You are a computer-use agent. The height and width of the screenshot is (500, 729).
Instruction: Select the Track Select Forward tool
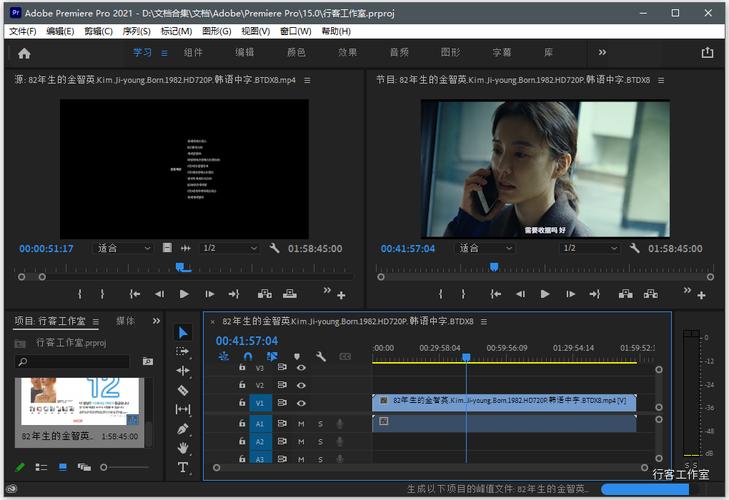point(183,352)
